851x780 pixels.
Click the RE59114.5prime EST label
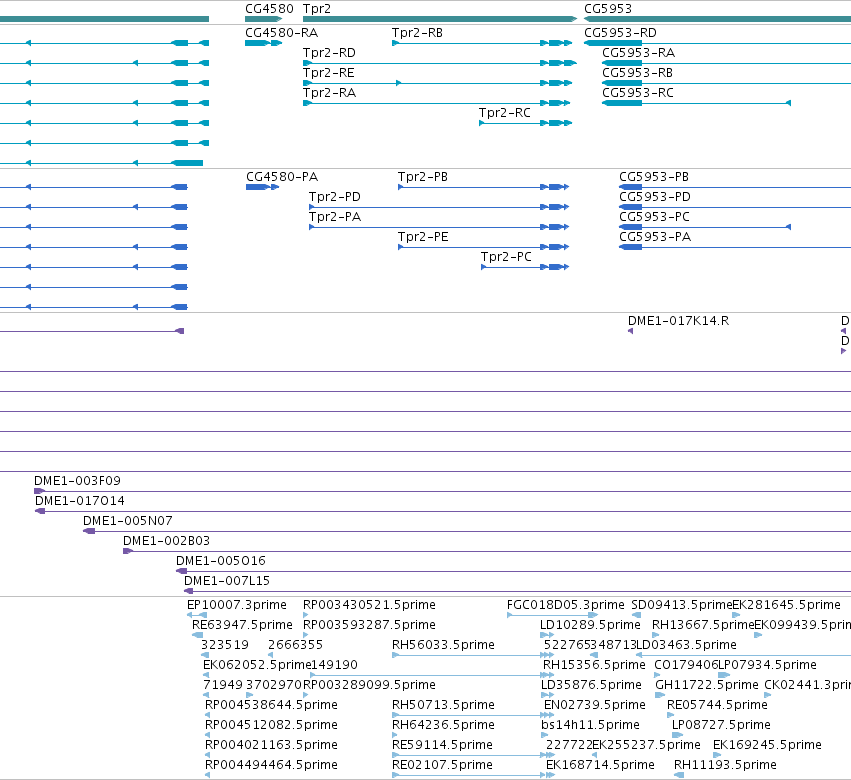pyautogui.click(x=442, y=745)
